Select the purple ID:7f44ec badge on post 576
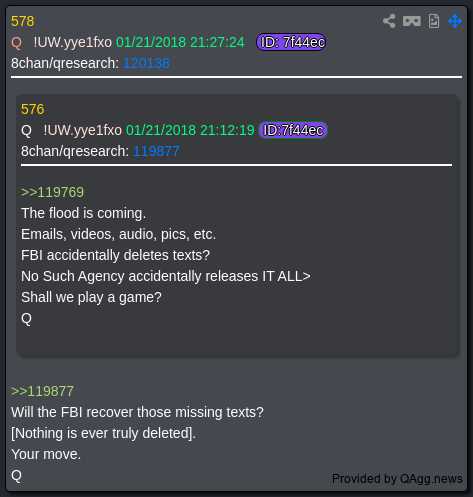473x497 pixels. pos(293,130)
